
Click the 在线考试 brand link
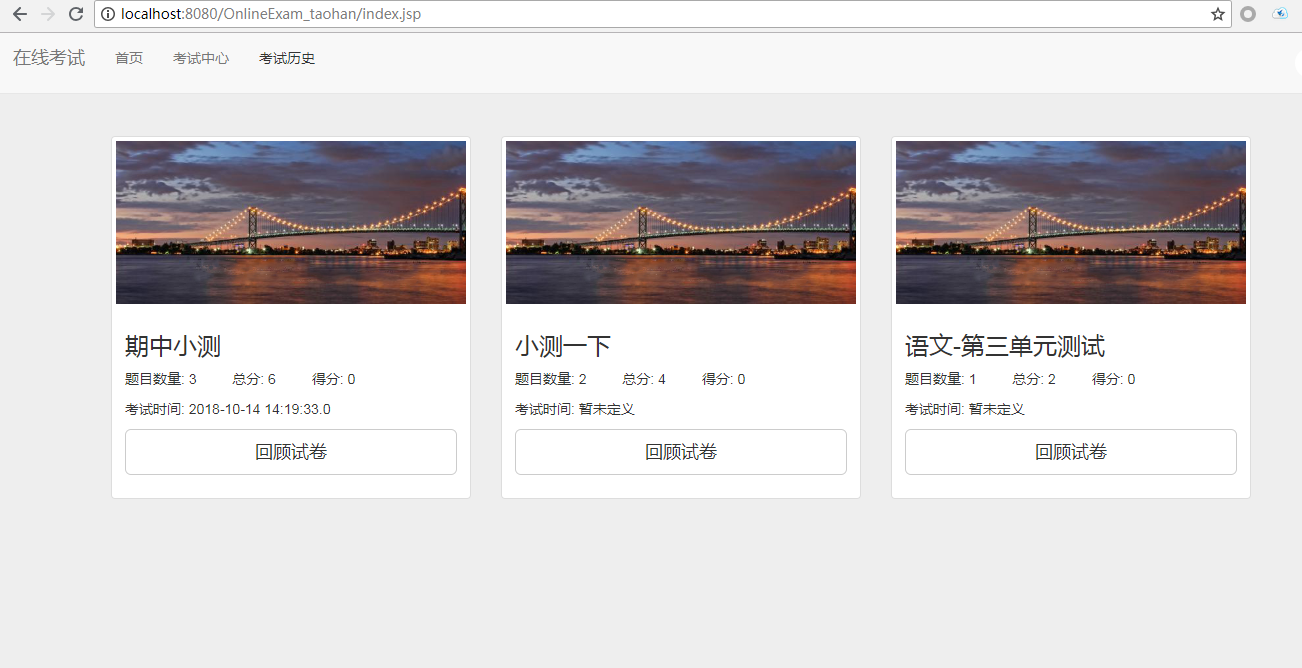(x=49, y=58)
